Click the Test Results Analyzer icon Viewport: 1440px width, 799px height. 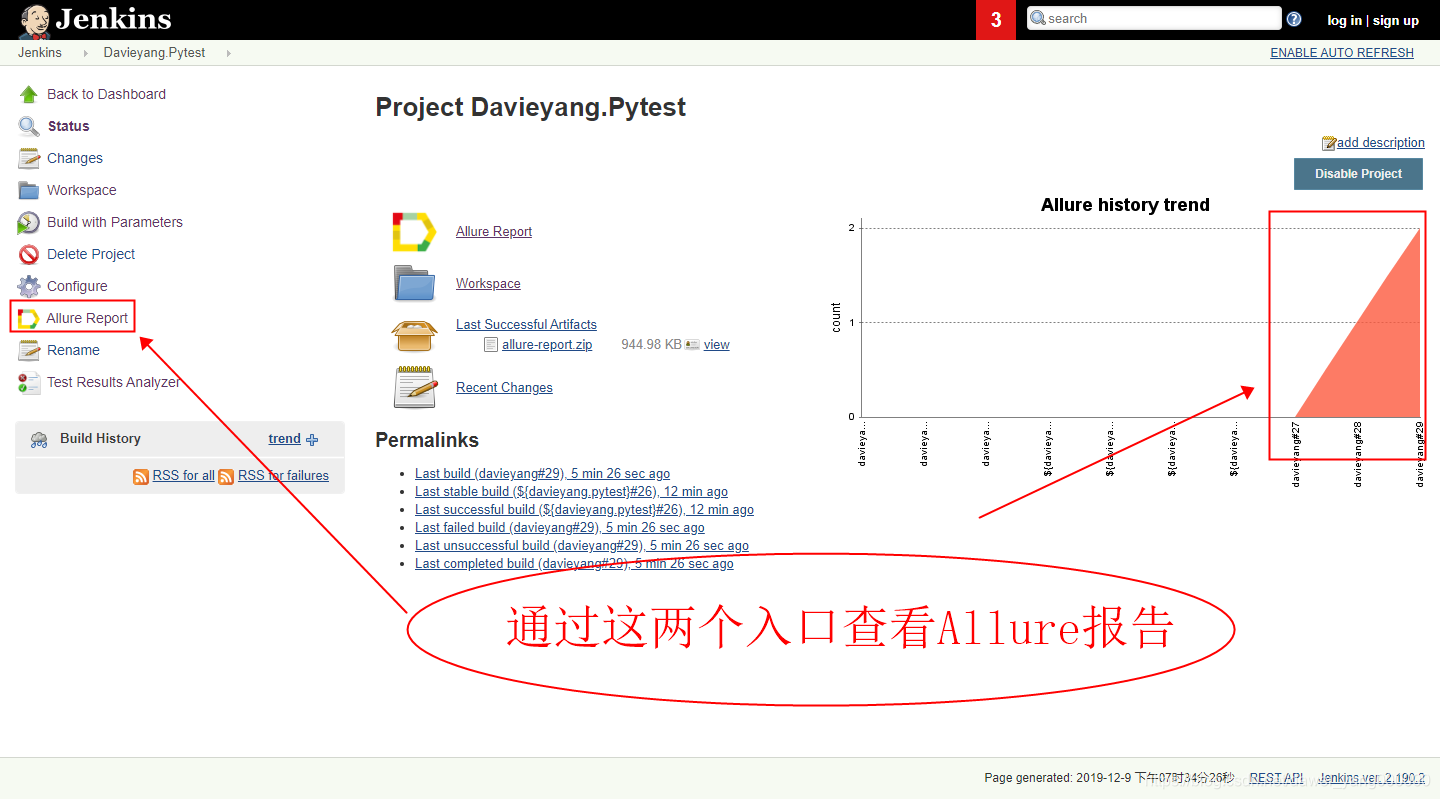[x=29, y=382]
